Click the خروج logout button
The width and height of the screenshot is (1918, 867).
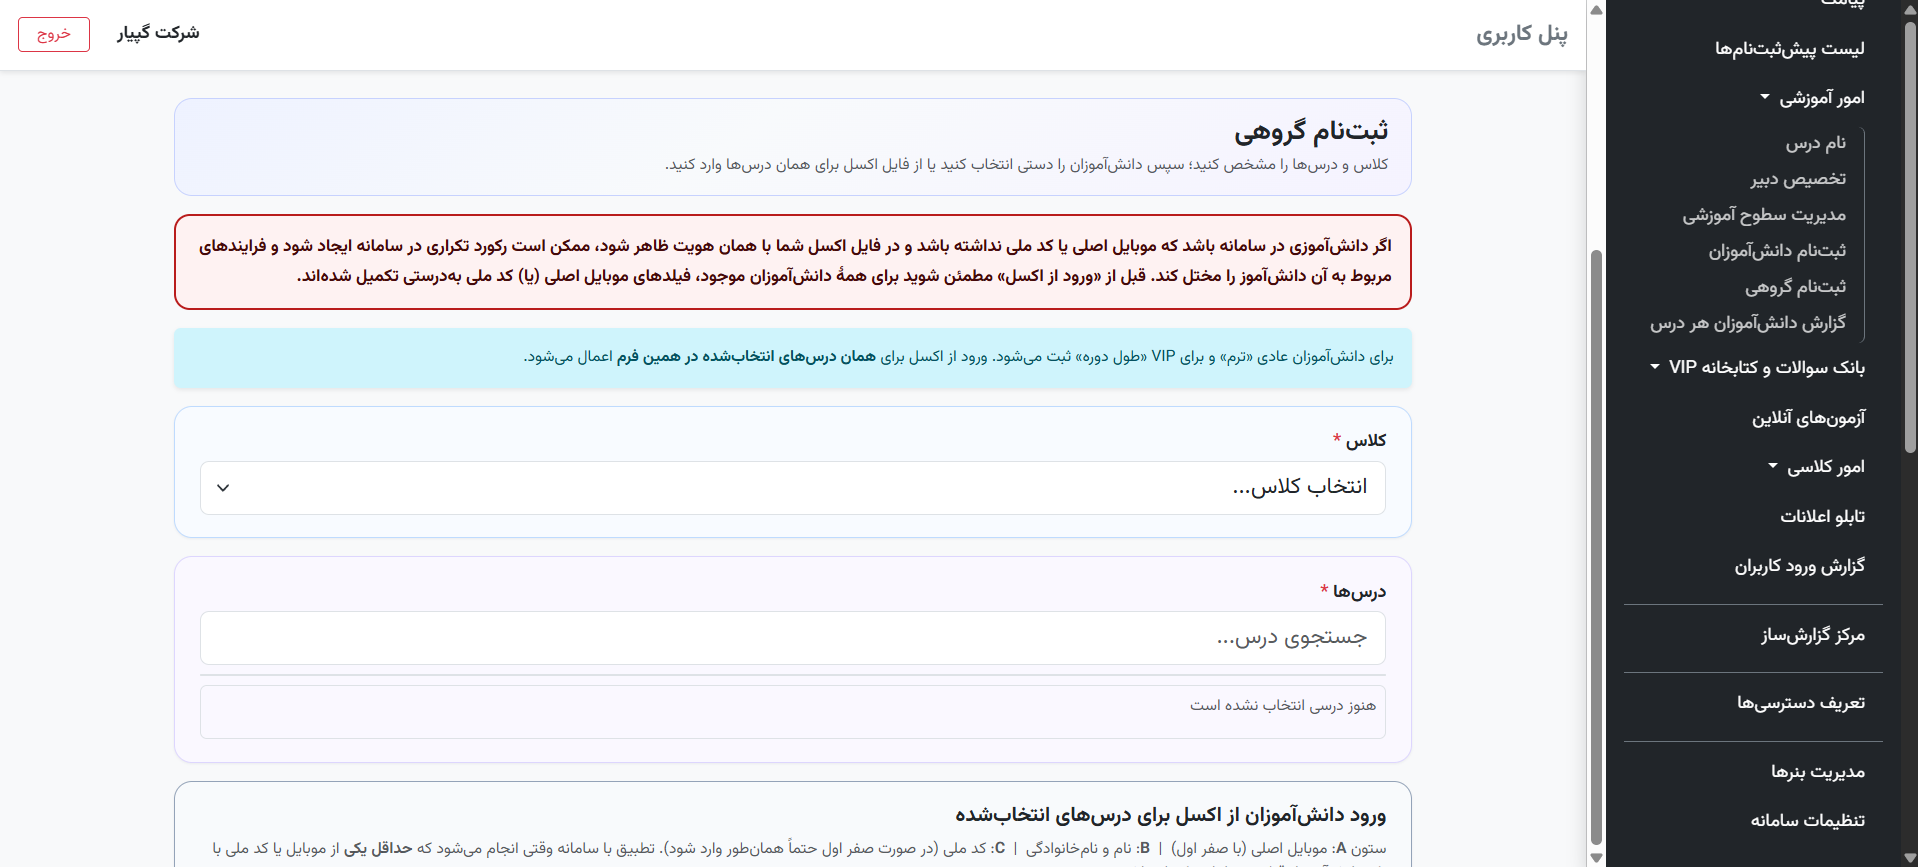[x=54, y=34]
